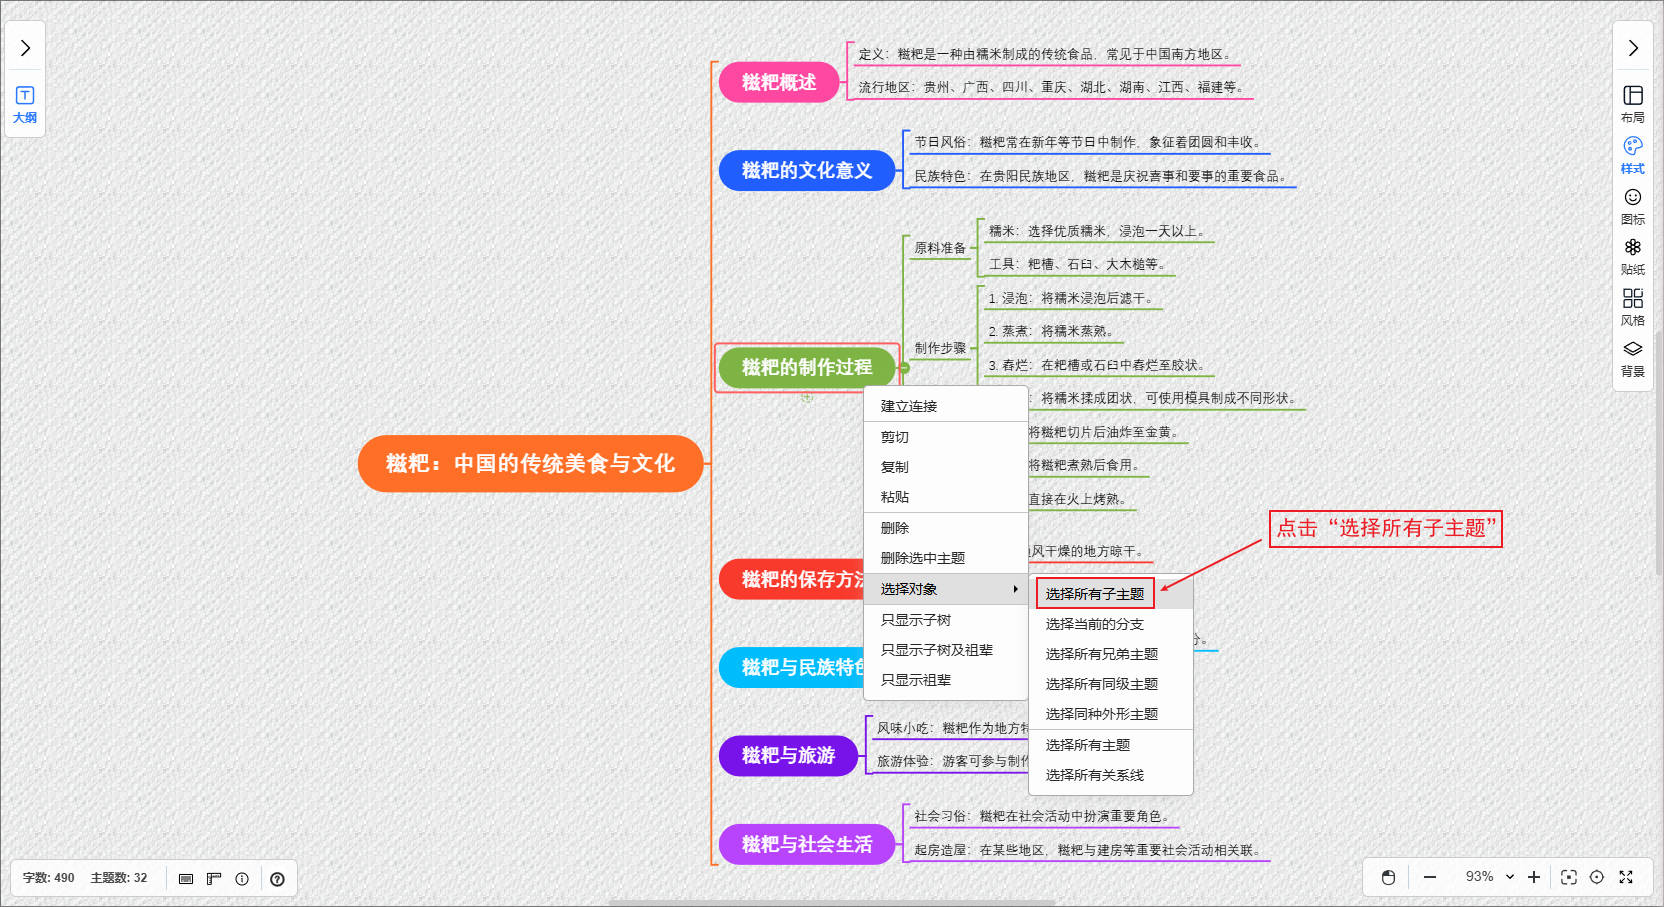Click the fullscreen arrows icon

tap(1626, 877)
